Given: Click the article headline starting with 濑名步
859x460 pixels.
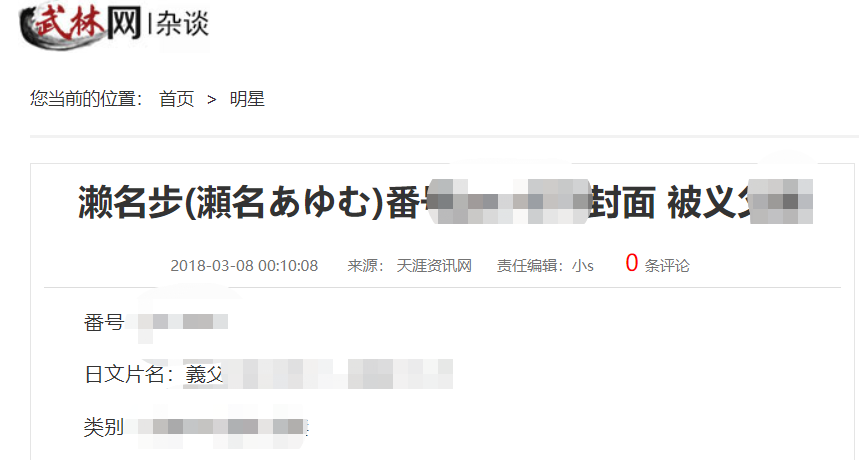Looking at the screenshot, I should [445, 203].
